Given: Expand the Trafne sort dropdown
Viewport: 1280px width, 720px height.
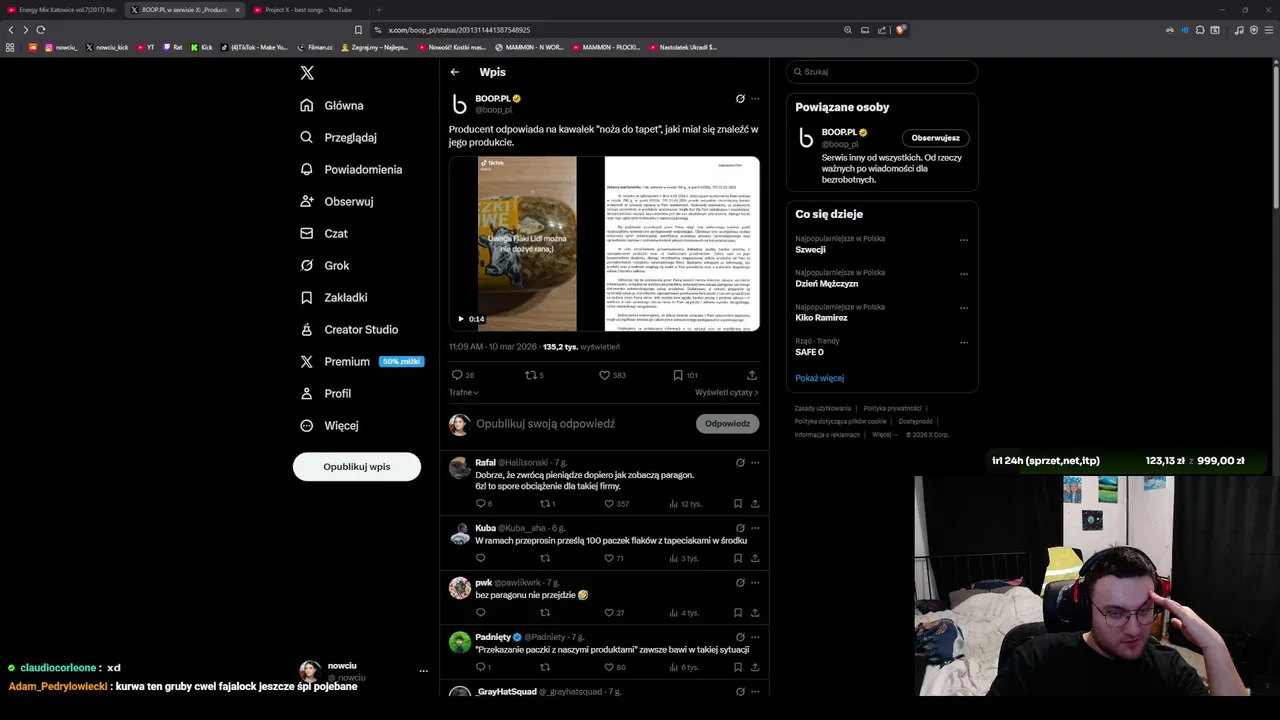Looking at the screenshot, I should 464,393.
